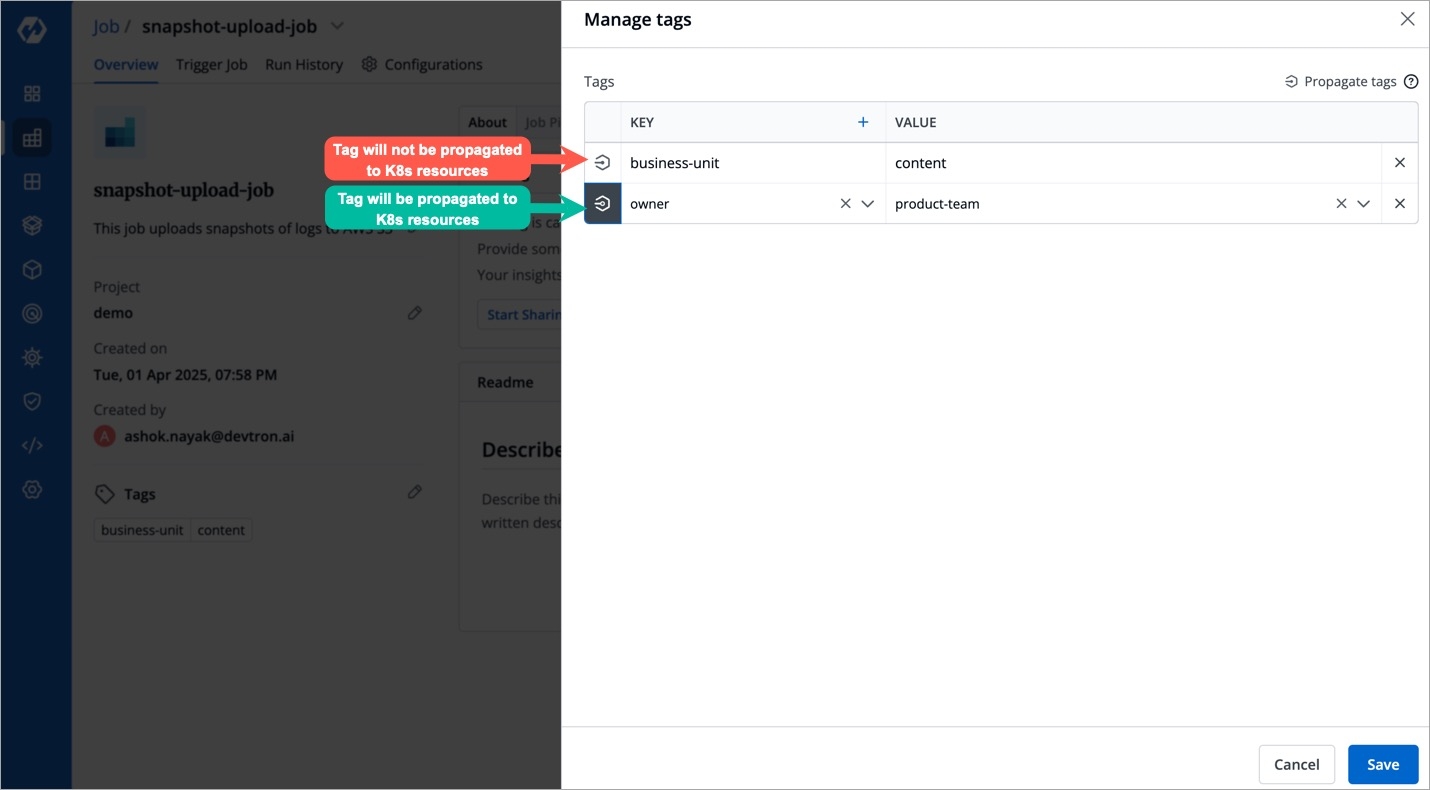
Task: Expand snapshot-upload-job name dropdown chevron
Action: click(337, 25)
